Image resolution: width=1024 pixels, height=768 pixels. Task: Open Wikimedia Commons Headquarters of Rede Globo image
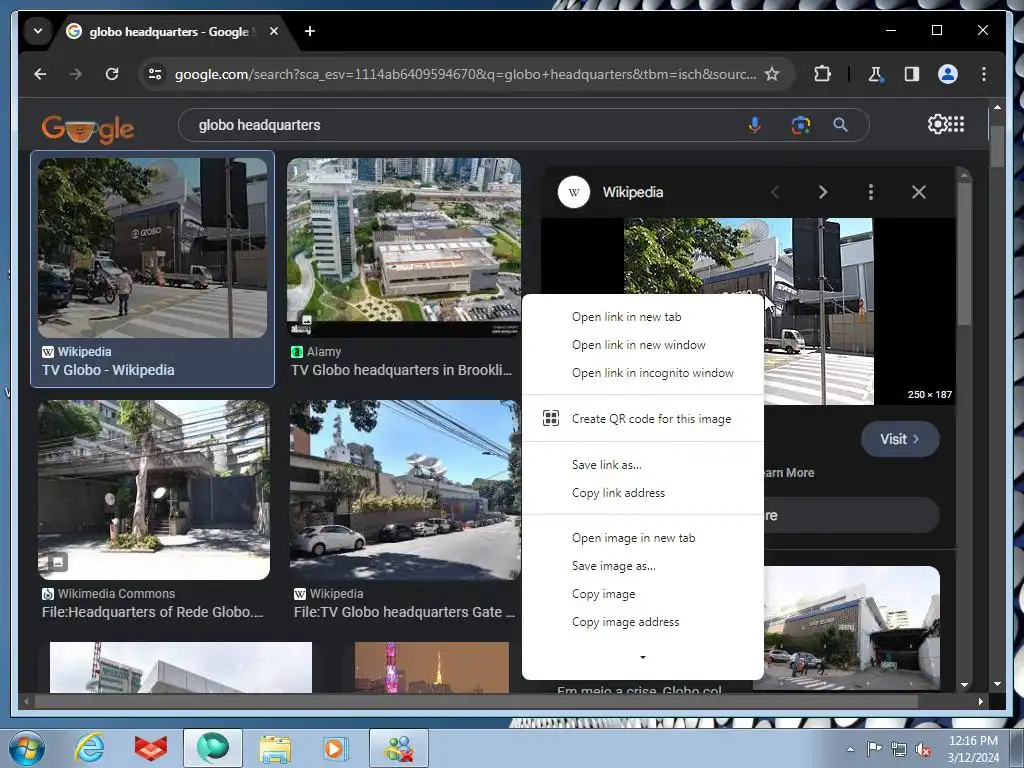(x=153, y=490)
